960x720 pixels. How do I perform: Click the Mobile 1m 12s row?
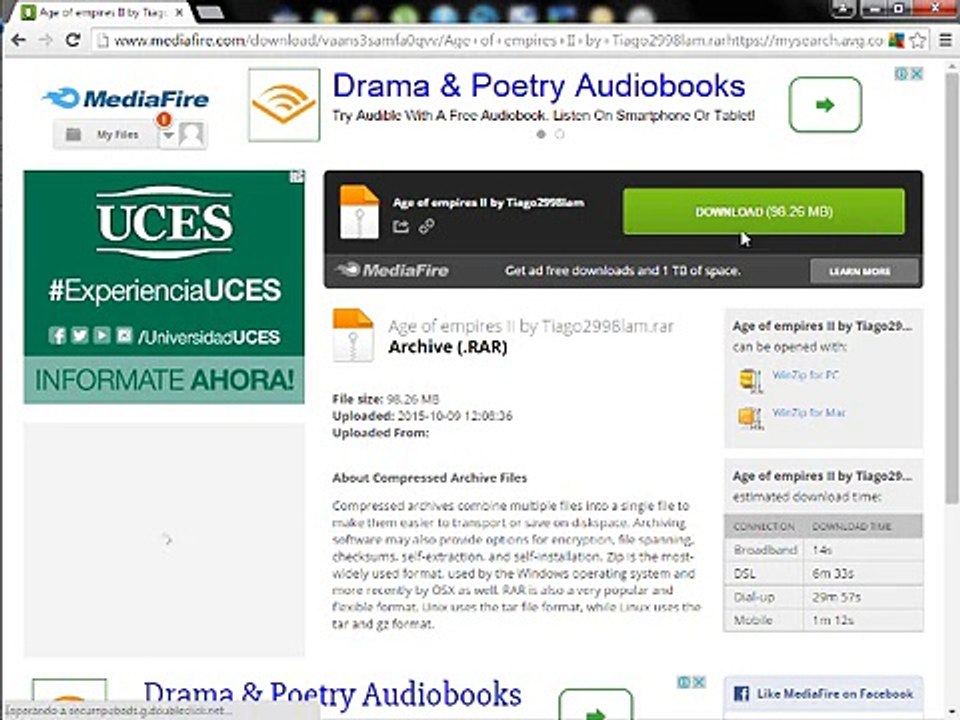[823, 620]
